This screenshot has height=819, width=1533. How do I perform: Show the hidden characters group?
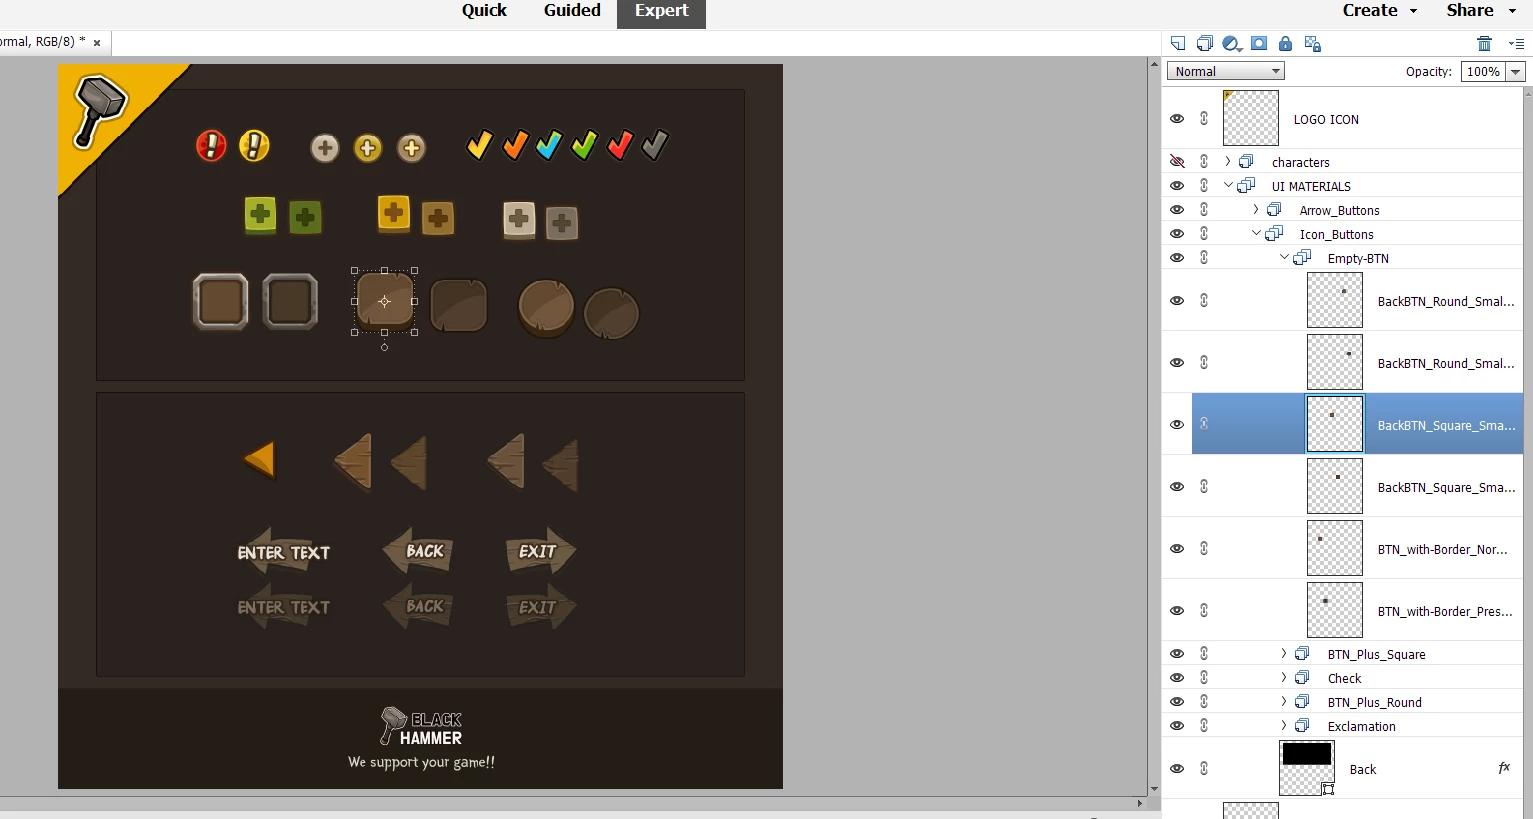pyautogui.click(x=1177, y=161)
